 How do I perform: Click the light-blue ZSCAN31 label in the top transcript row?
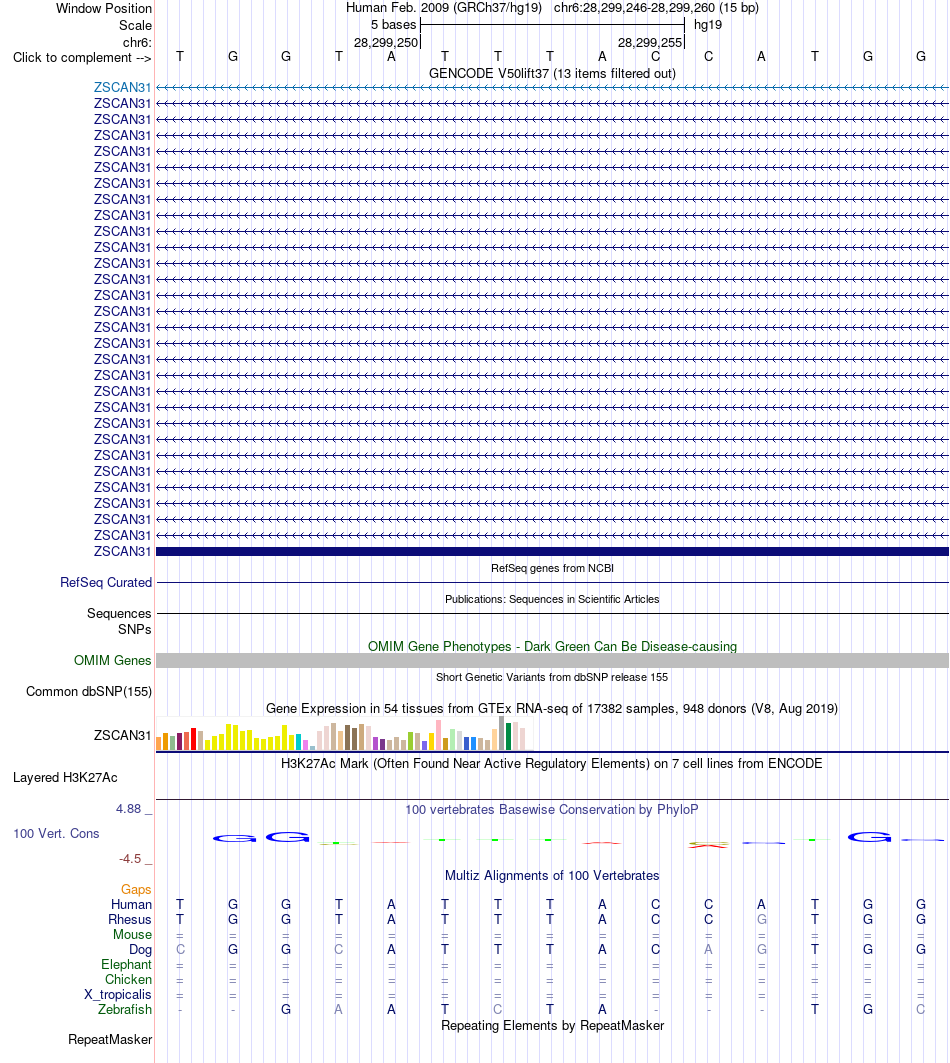122,87
